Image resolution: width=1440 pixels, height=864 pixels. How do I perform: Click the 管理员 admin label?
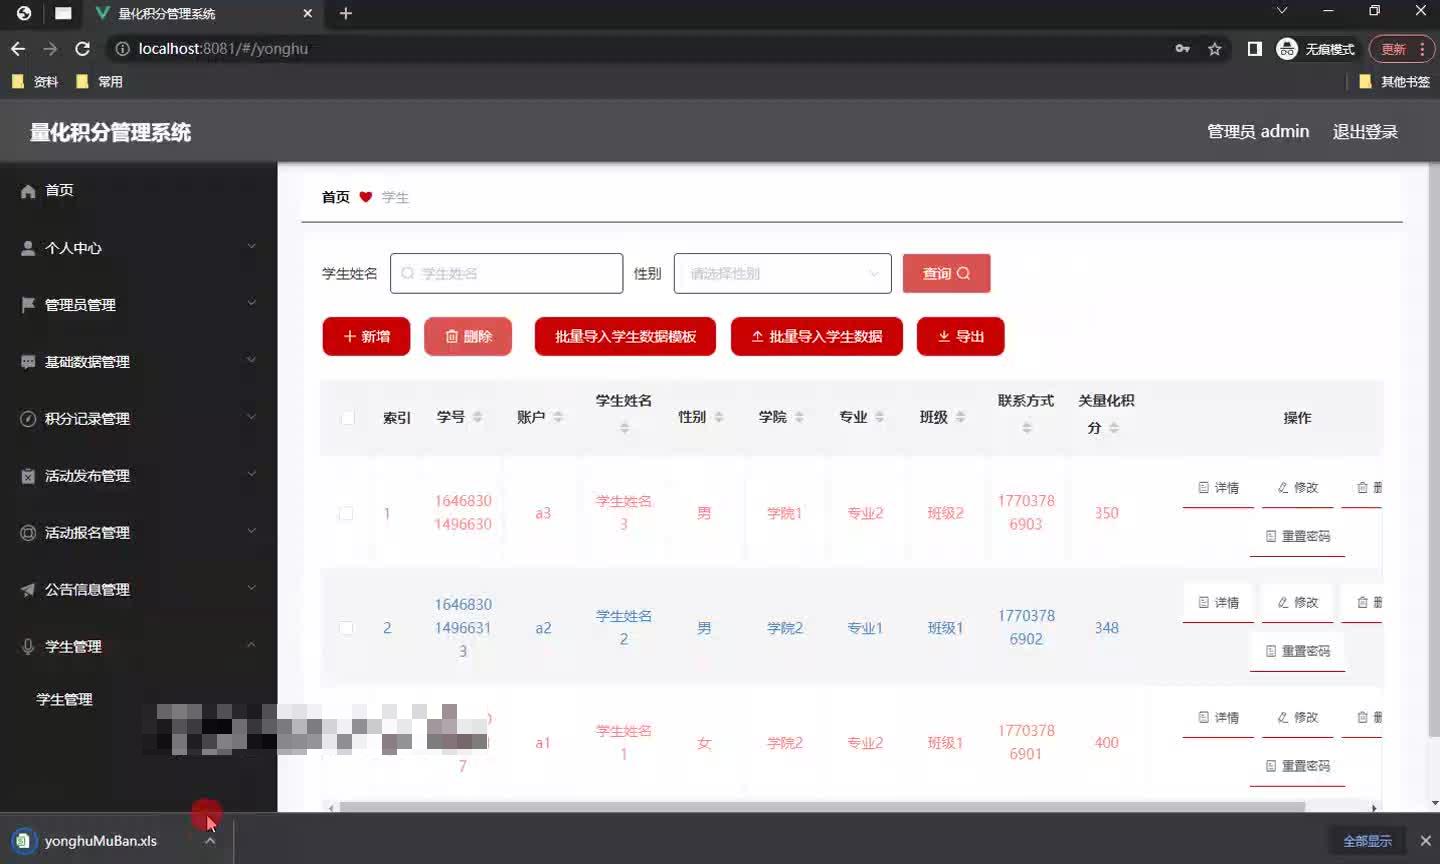tap(1258, 131)
